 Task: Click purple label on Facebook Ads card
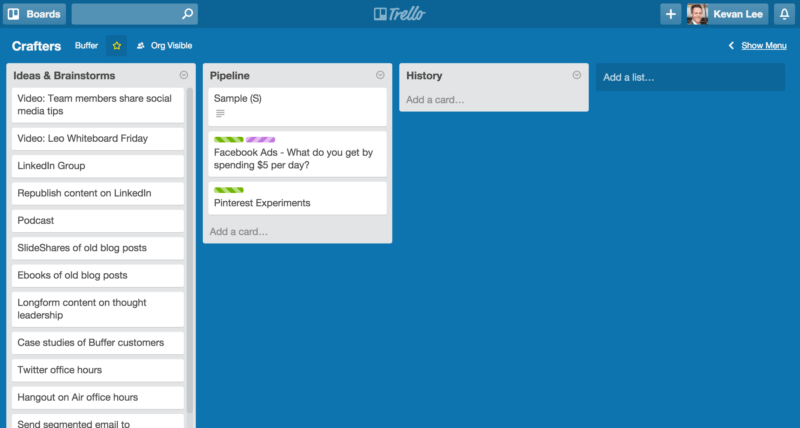pos(260,139)
